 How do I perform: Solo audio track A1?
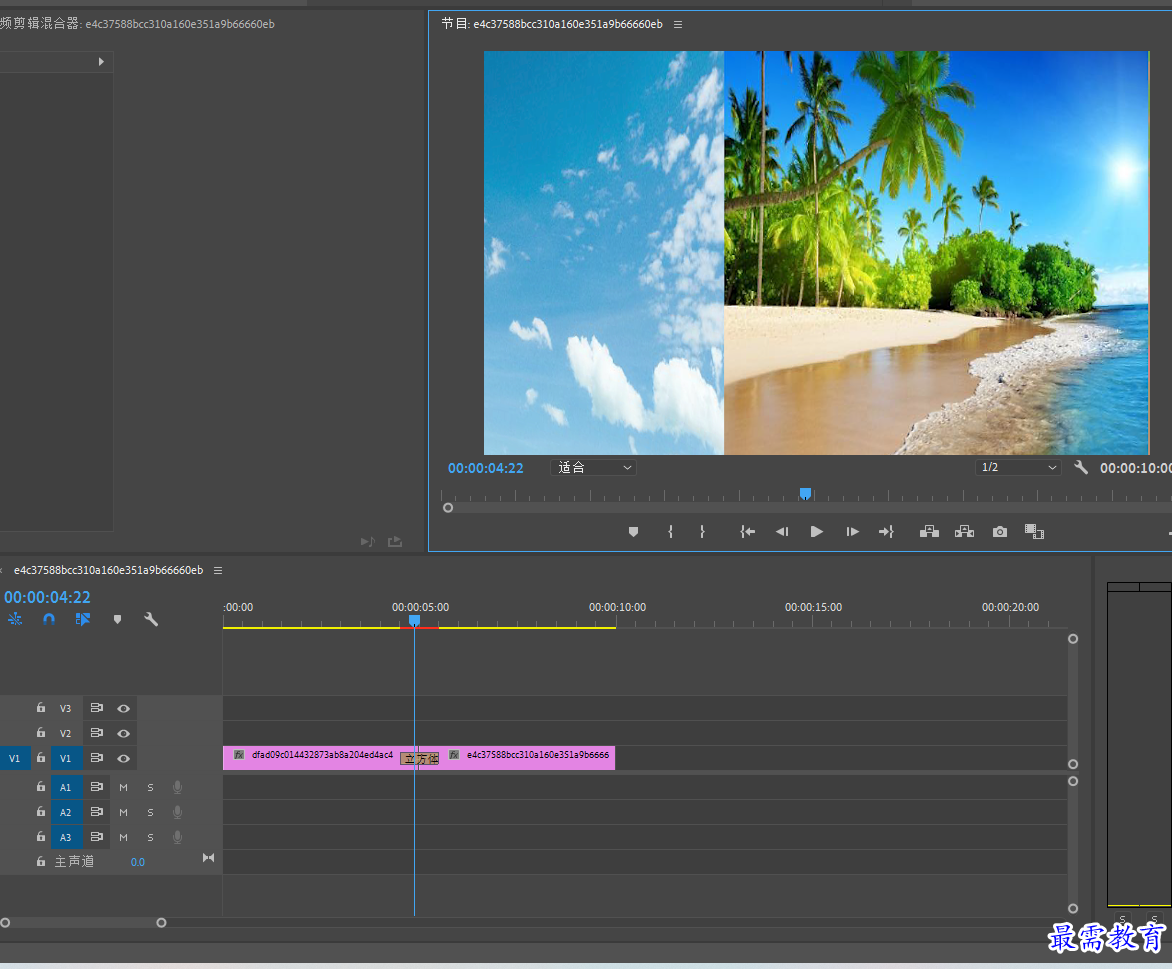tap(150, 787)
